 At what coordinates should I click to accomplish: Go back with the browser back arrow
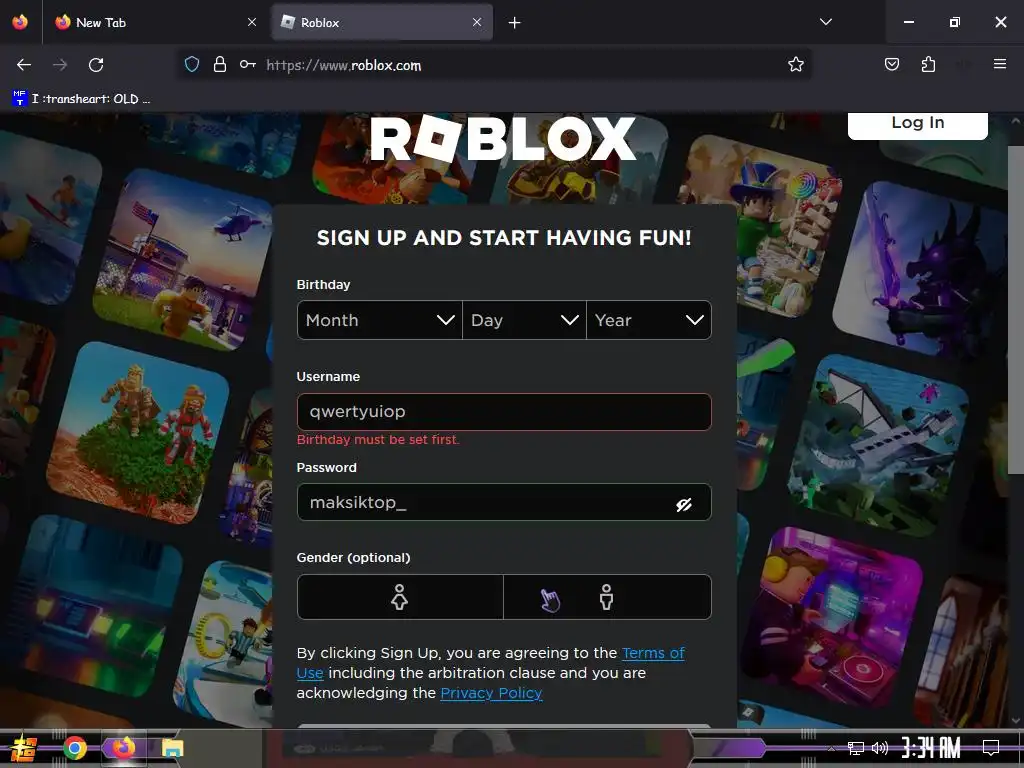click(24, 65)
